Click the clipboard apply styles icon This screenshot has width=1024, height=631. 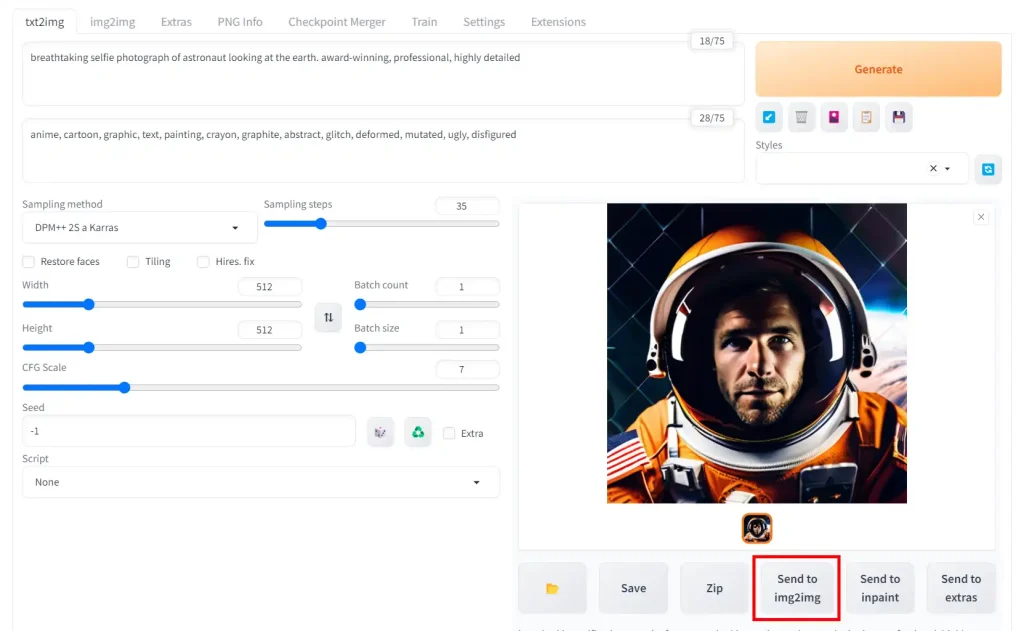866,117
